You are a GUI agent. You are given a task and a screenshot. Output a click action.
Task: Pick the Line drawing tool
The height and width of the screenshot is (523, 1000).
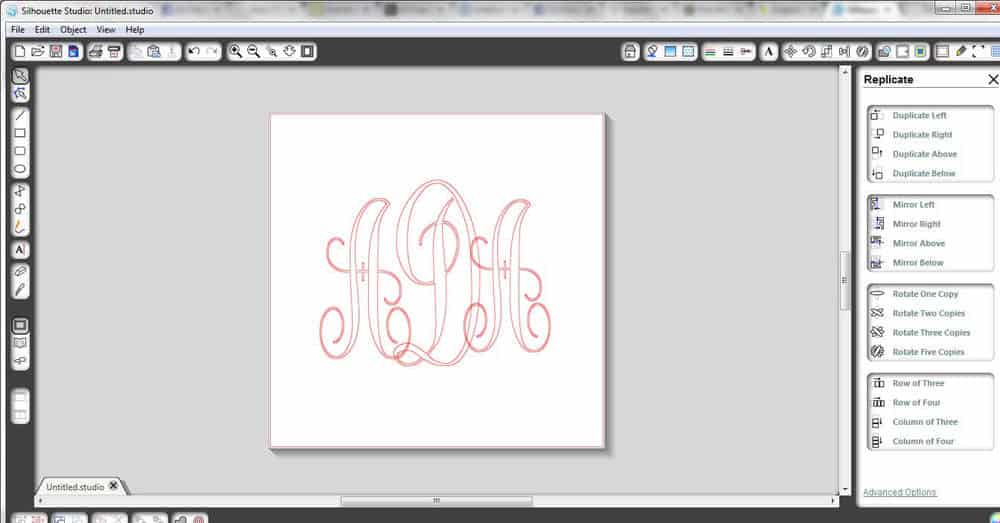pos(20,115)
